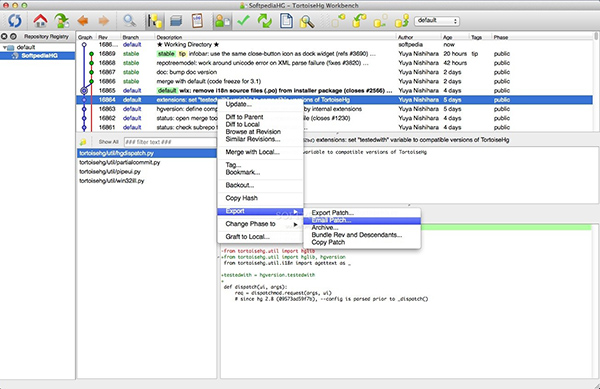This screenshot has height=389, width=600.
Task: Open the clipboard log view icon
Action: pyautogui.click(x=197, y=21)
